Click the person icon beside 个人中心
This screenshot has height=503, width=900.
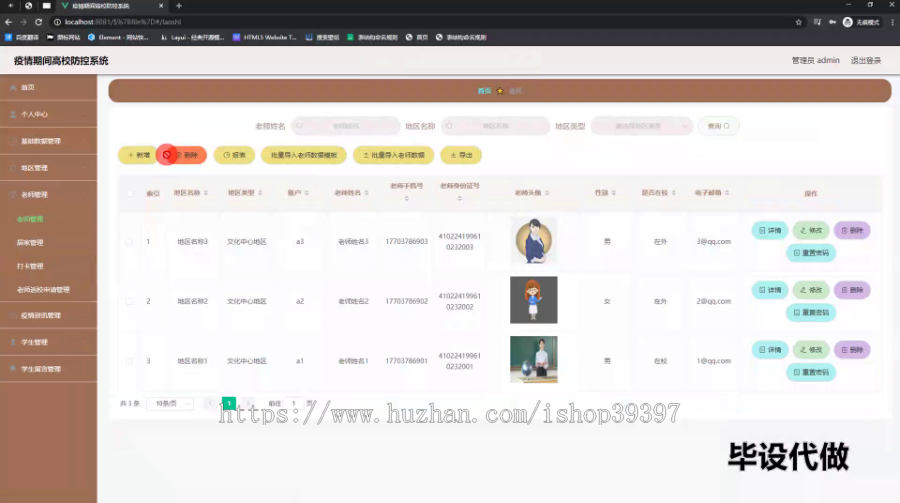coord(13,114)
